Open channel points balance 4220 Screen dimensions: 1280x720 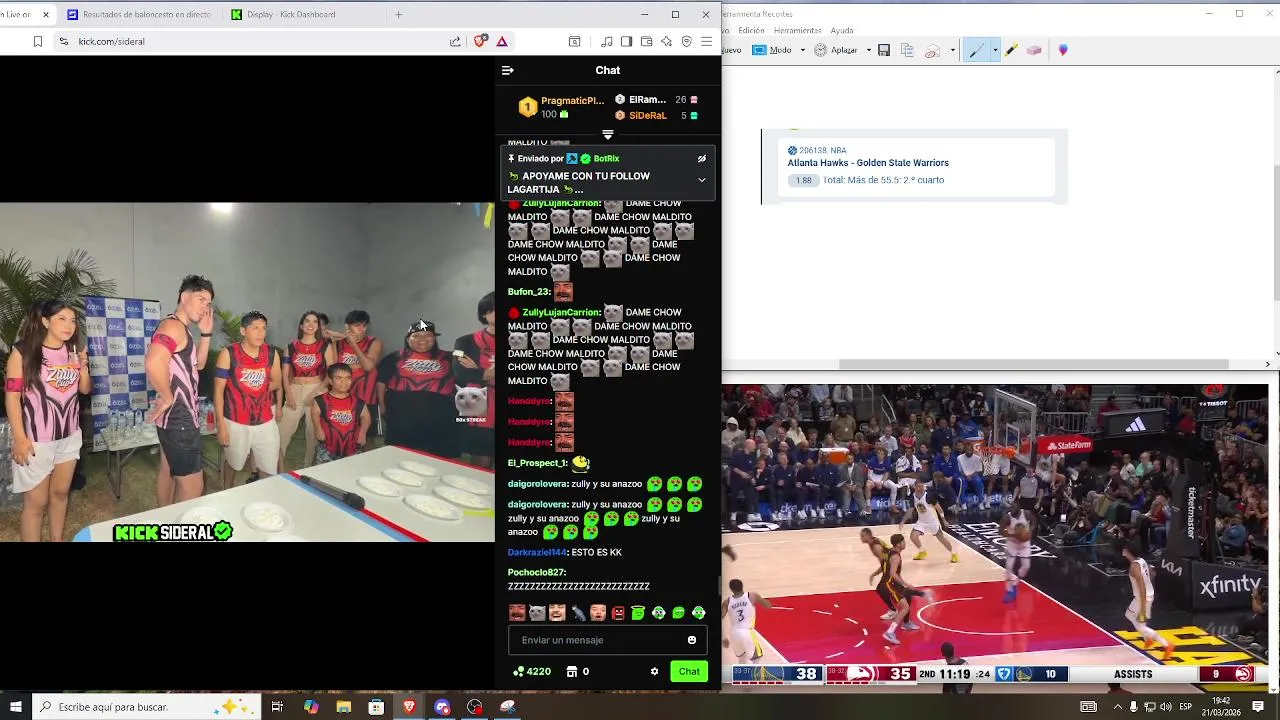click(x=532, y=671)
